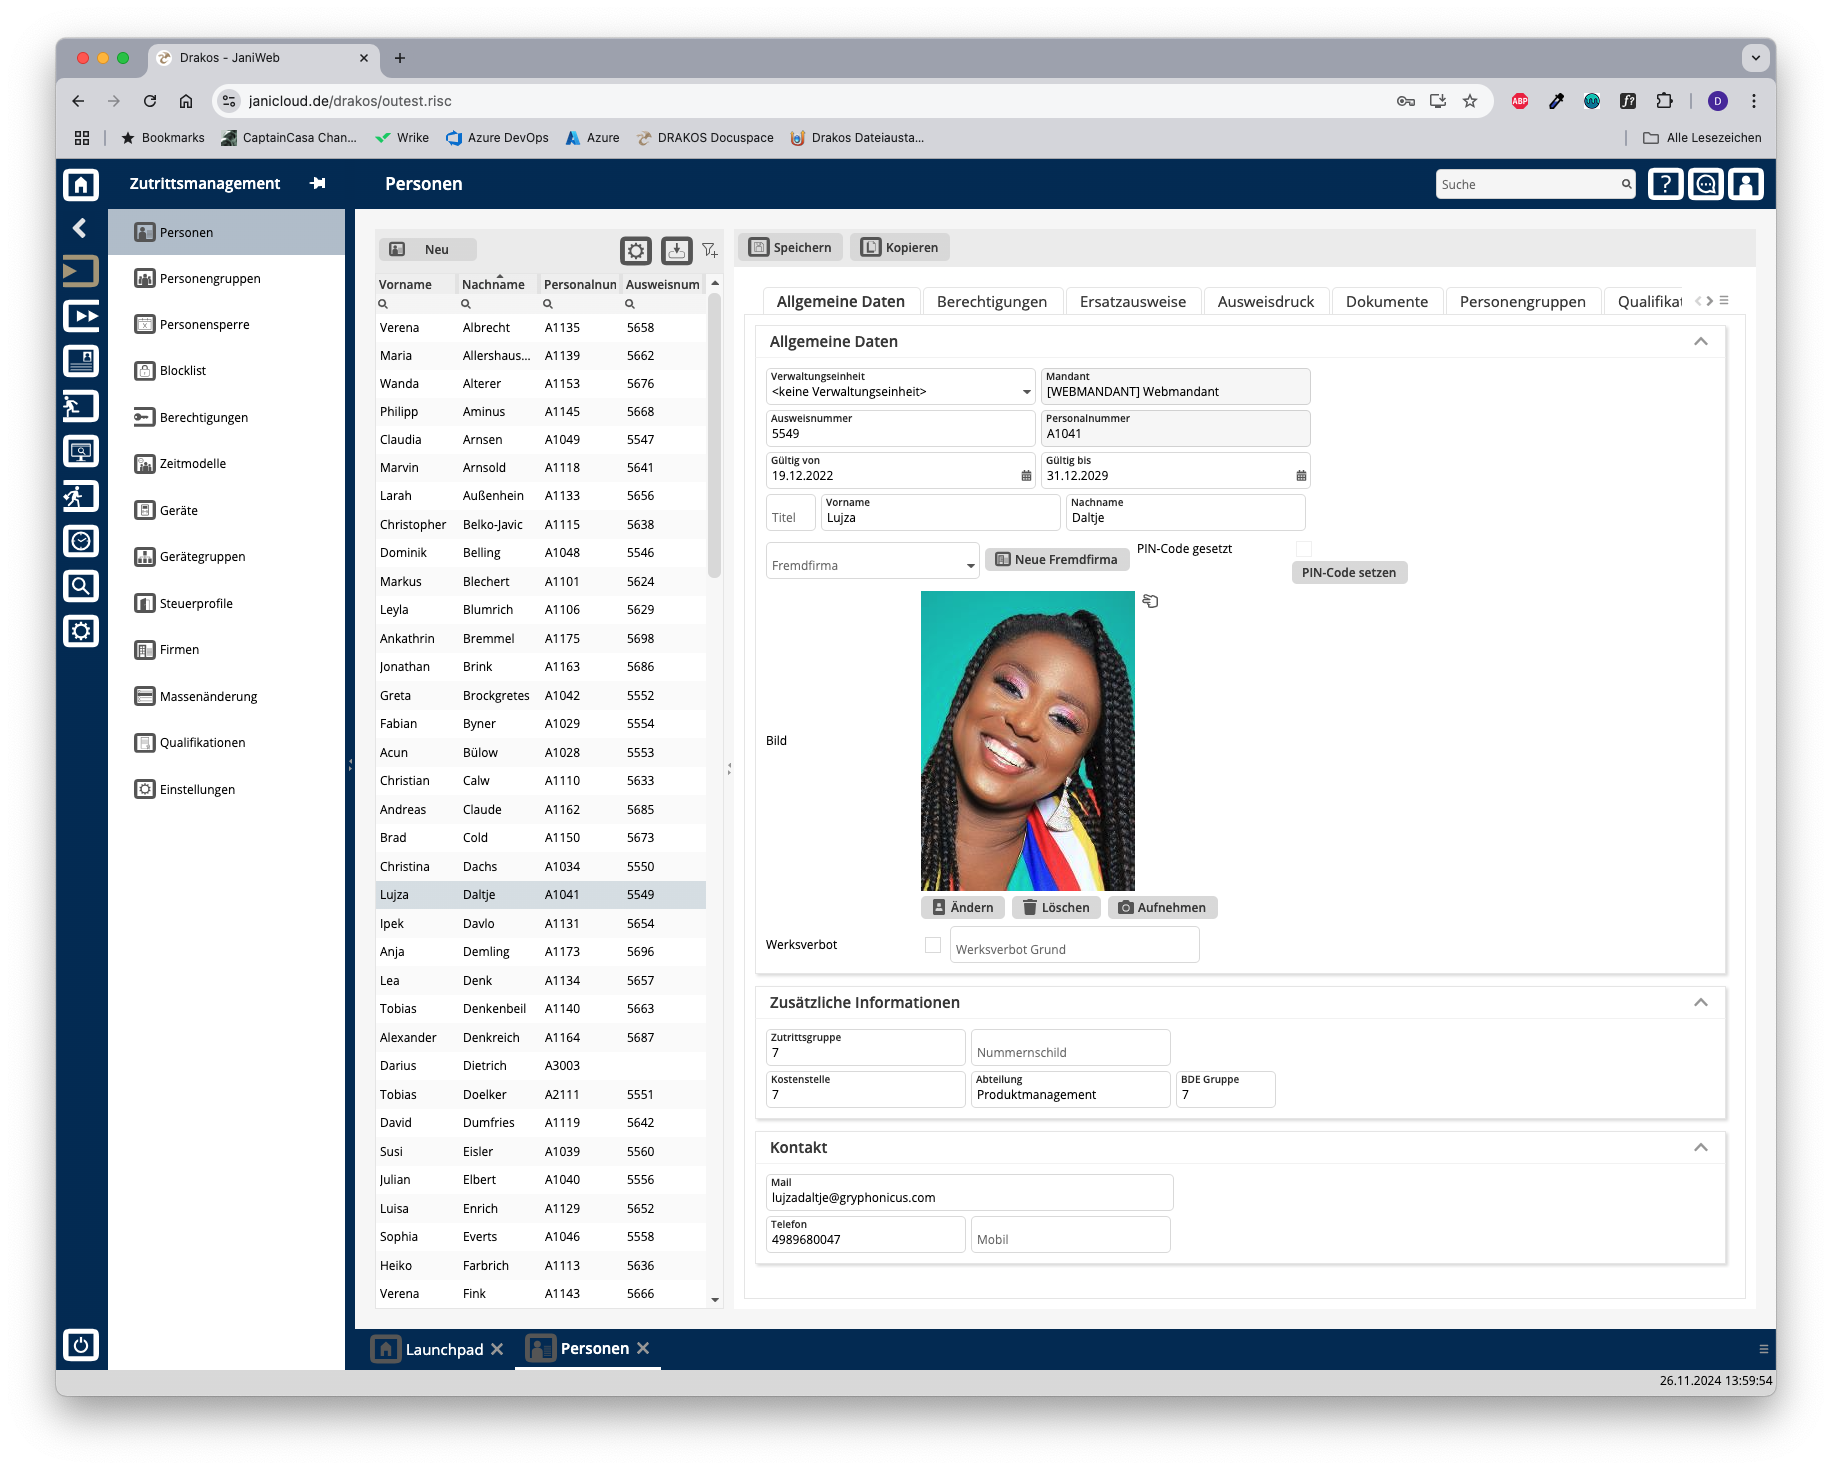The height and width of the screenshot is (1470, 1832).
Task: Open the magnifier module icon in left rail
Action: click(x=81, y=586)
